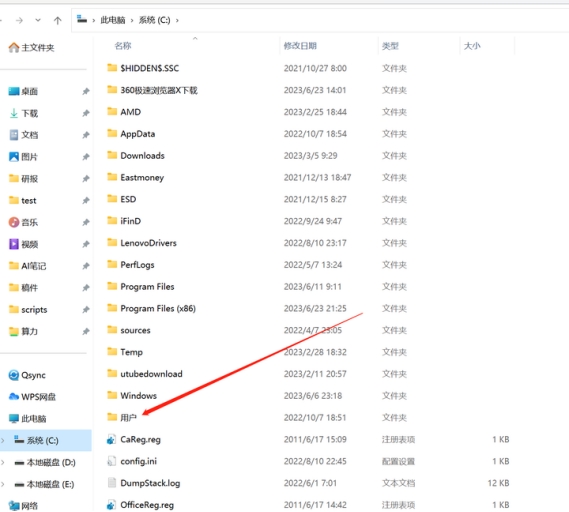Expand 本地磁盘 (D:) in the tree

click(3, 462)
